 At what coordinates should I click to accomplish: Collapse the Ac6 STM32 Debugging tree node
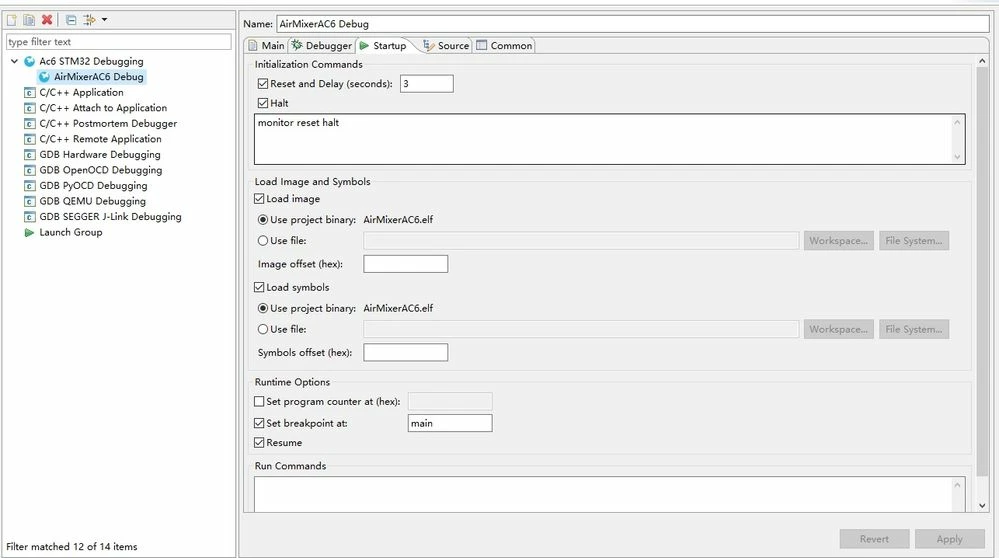(x=14, y=61)
